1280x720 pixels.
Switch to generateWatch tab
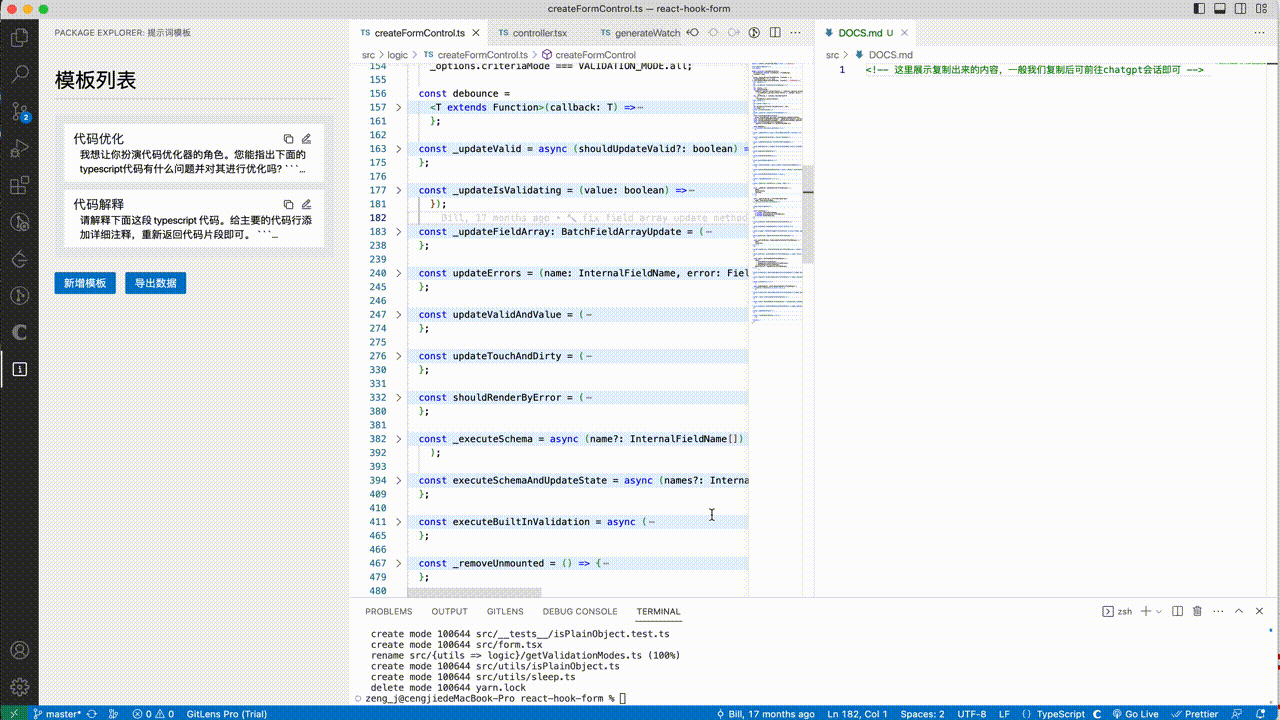(639, 33)
